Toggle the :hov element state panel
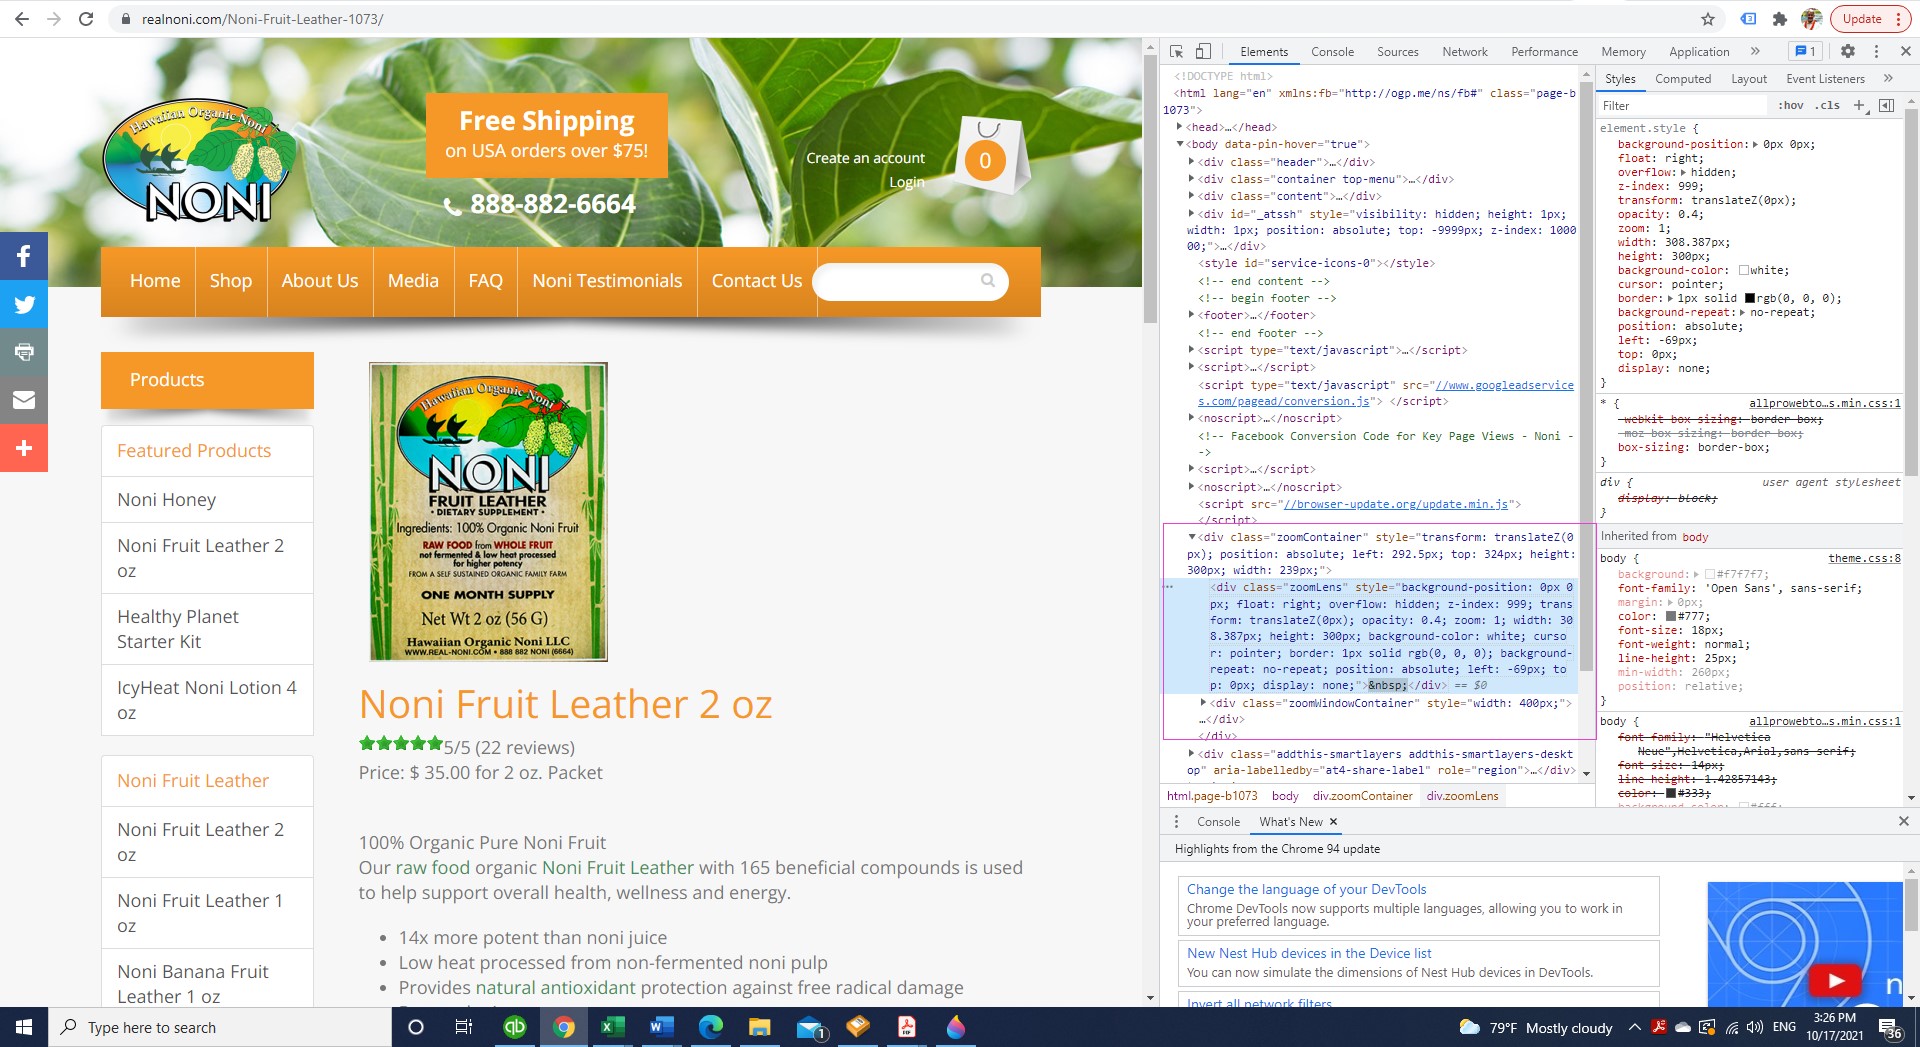 pyautogui.click(x=1790, y=105)
